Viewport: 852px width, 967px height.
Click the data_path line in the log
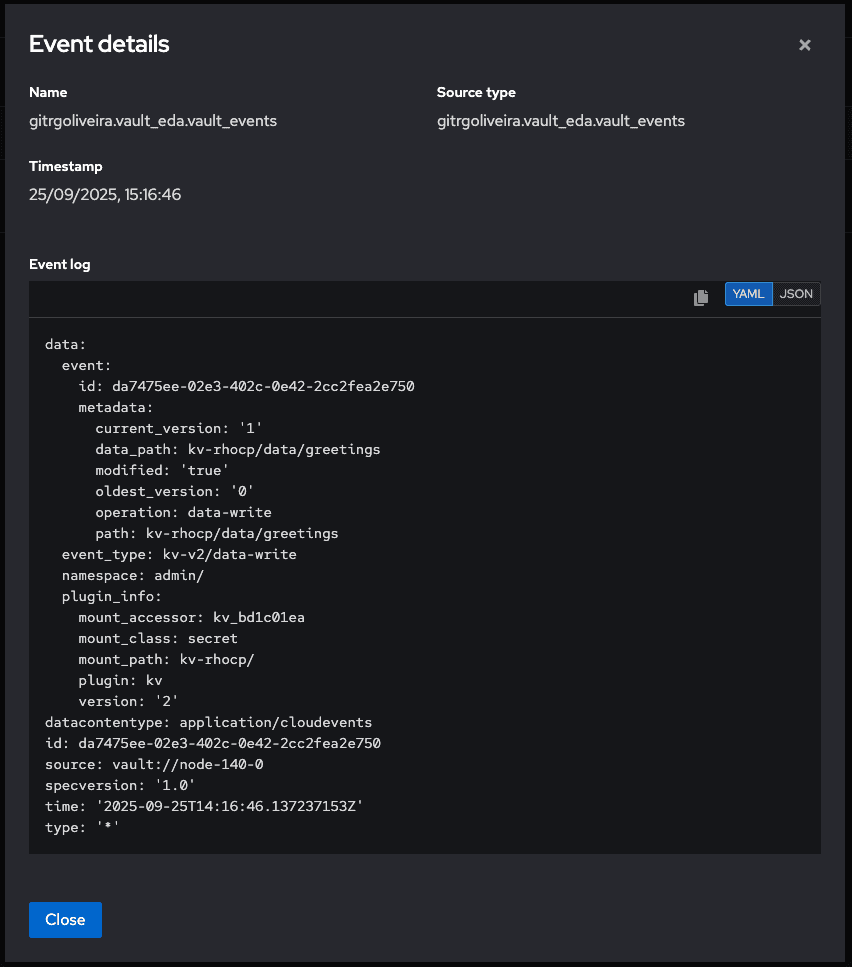(x=237, y=449)
